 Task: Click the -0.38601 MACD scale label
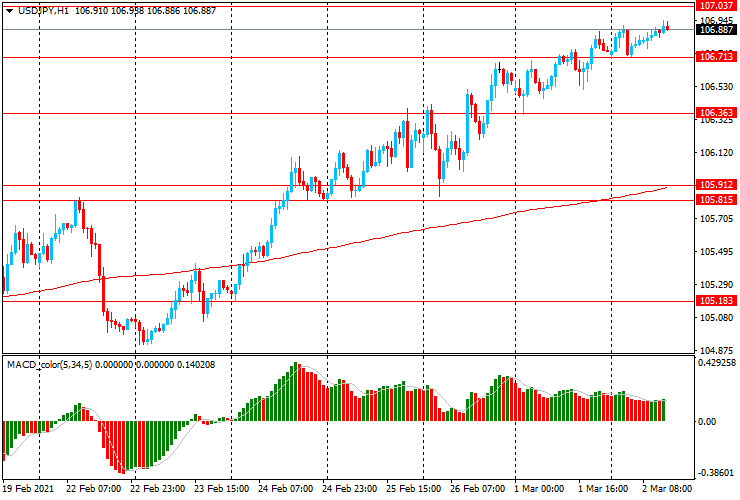click(x=716, y=473)
